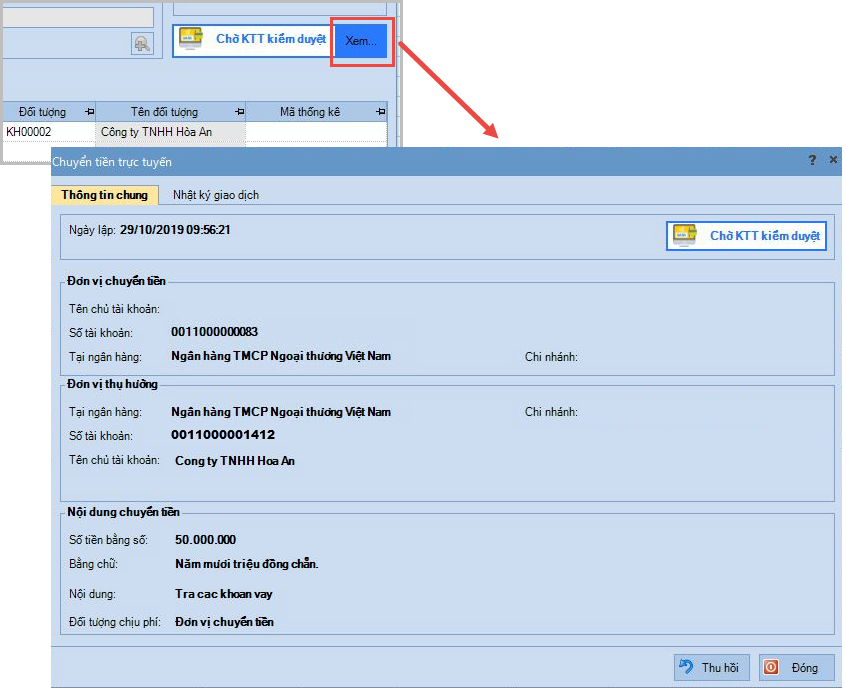The image size is (846, 696).
Task: Click the Mã thống kê column header
Action: tap(310, 112)
